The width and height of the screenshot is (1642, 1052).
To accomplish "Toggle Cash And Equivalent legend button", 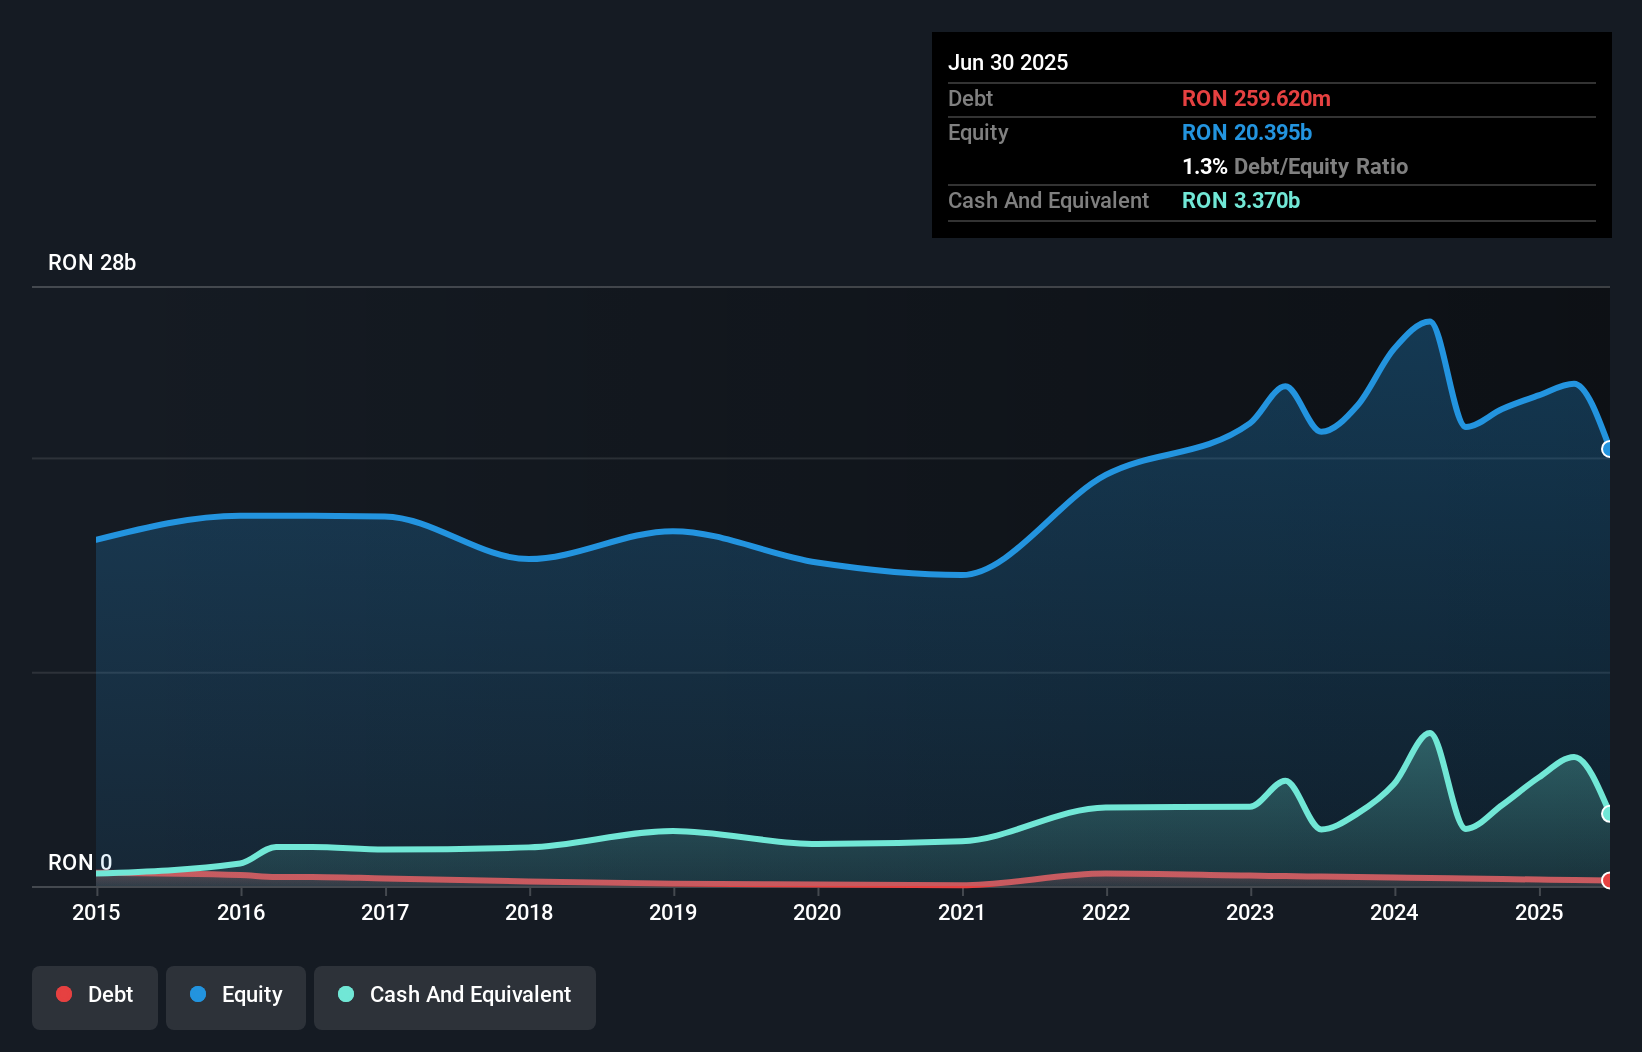I will [455, 995].
